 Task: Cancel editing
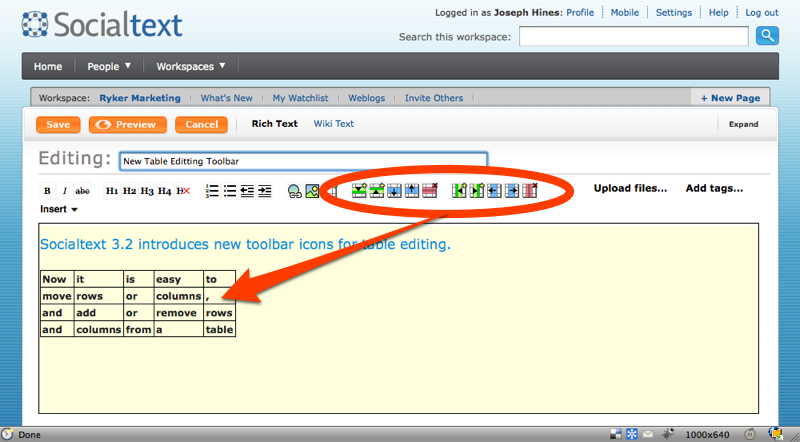click(x=202, y=125)
